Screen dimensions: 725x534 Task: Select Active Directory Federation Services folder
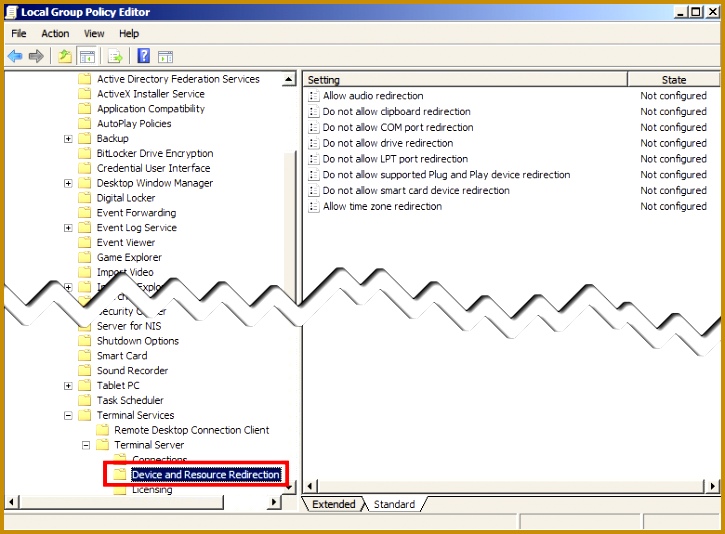[178, 79]
